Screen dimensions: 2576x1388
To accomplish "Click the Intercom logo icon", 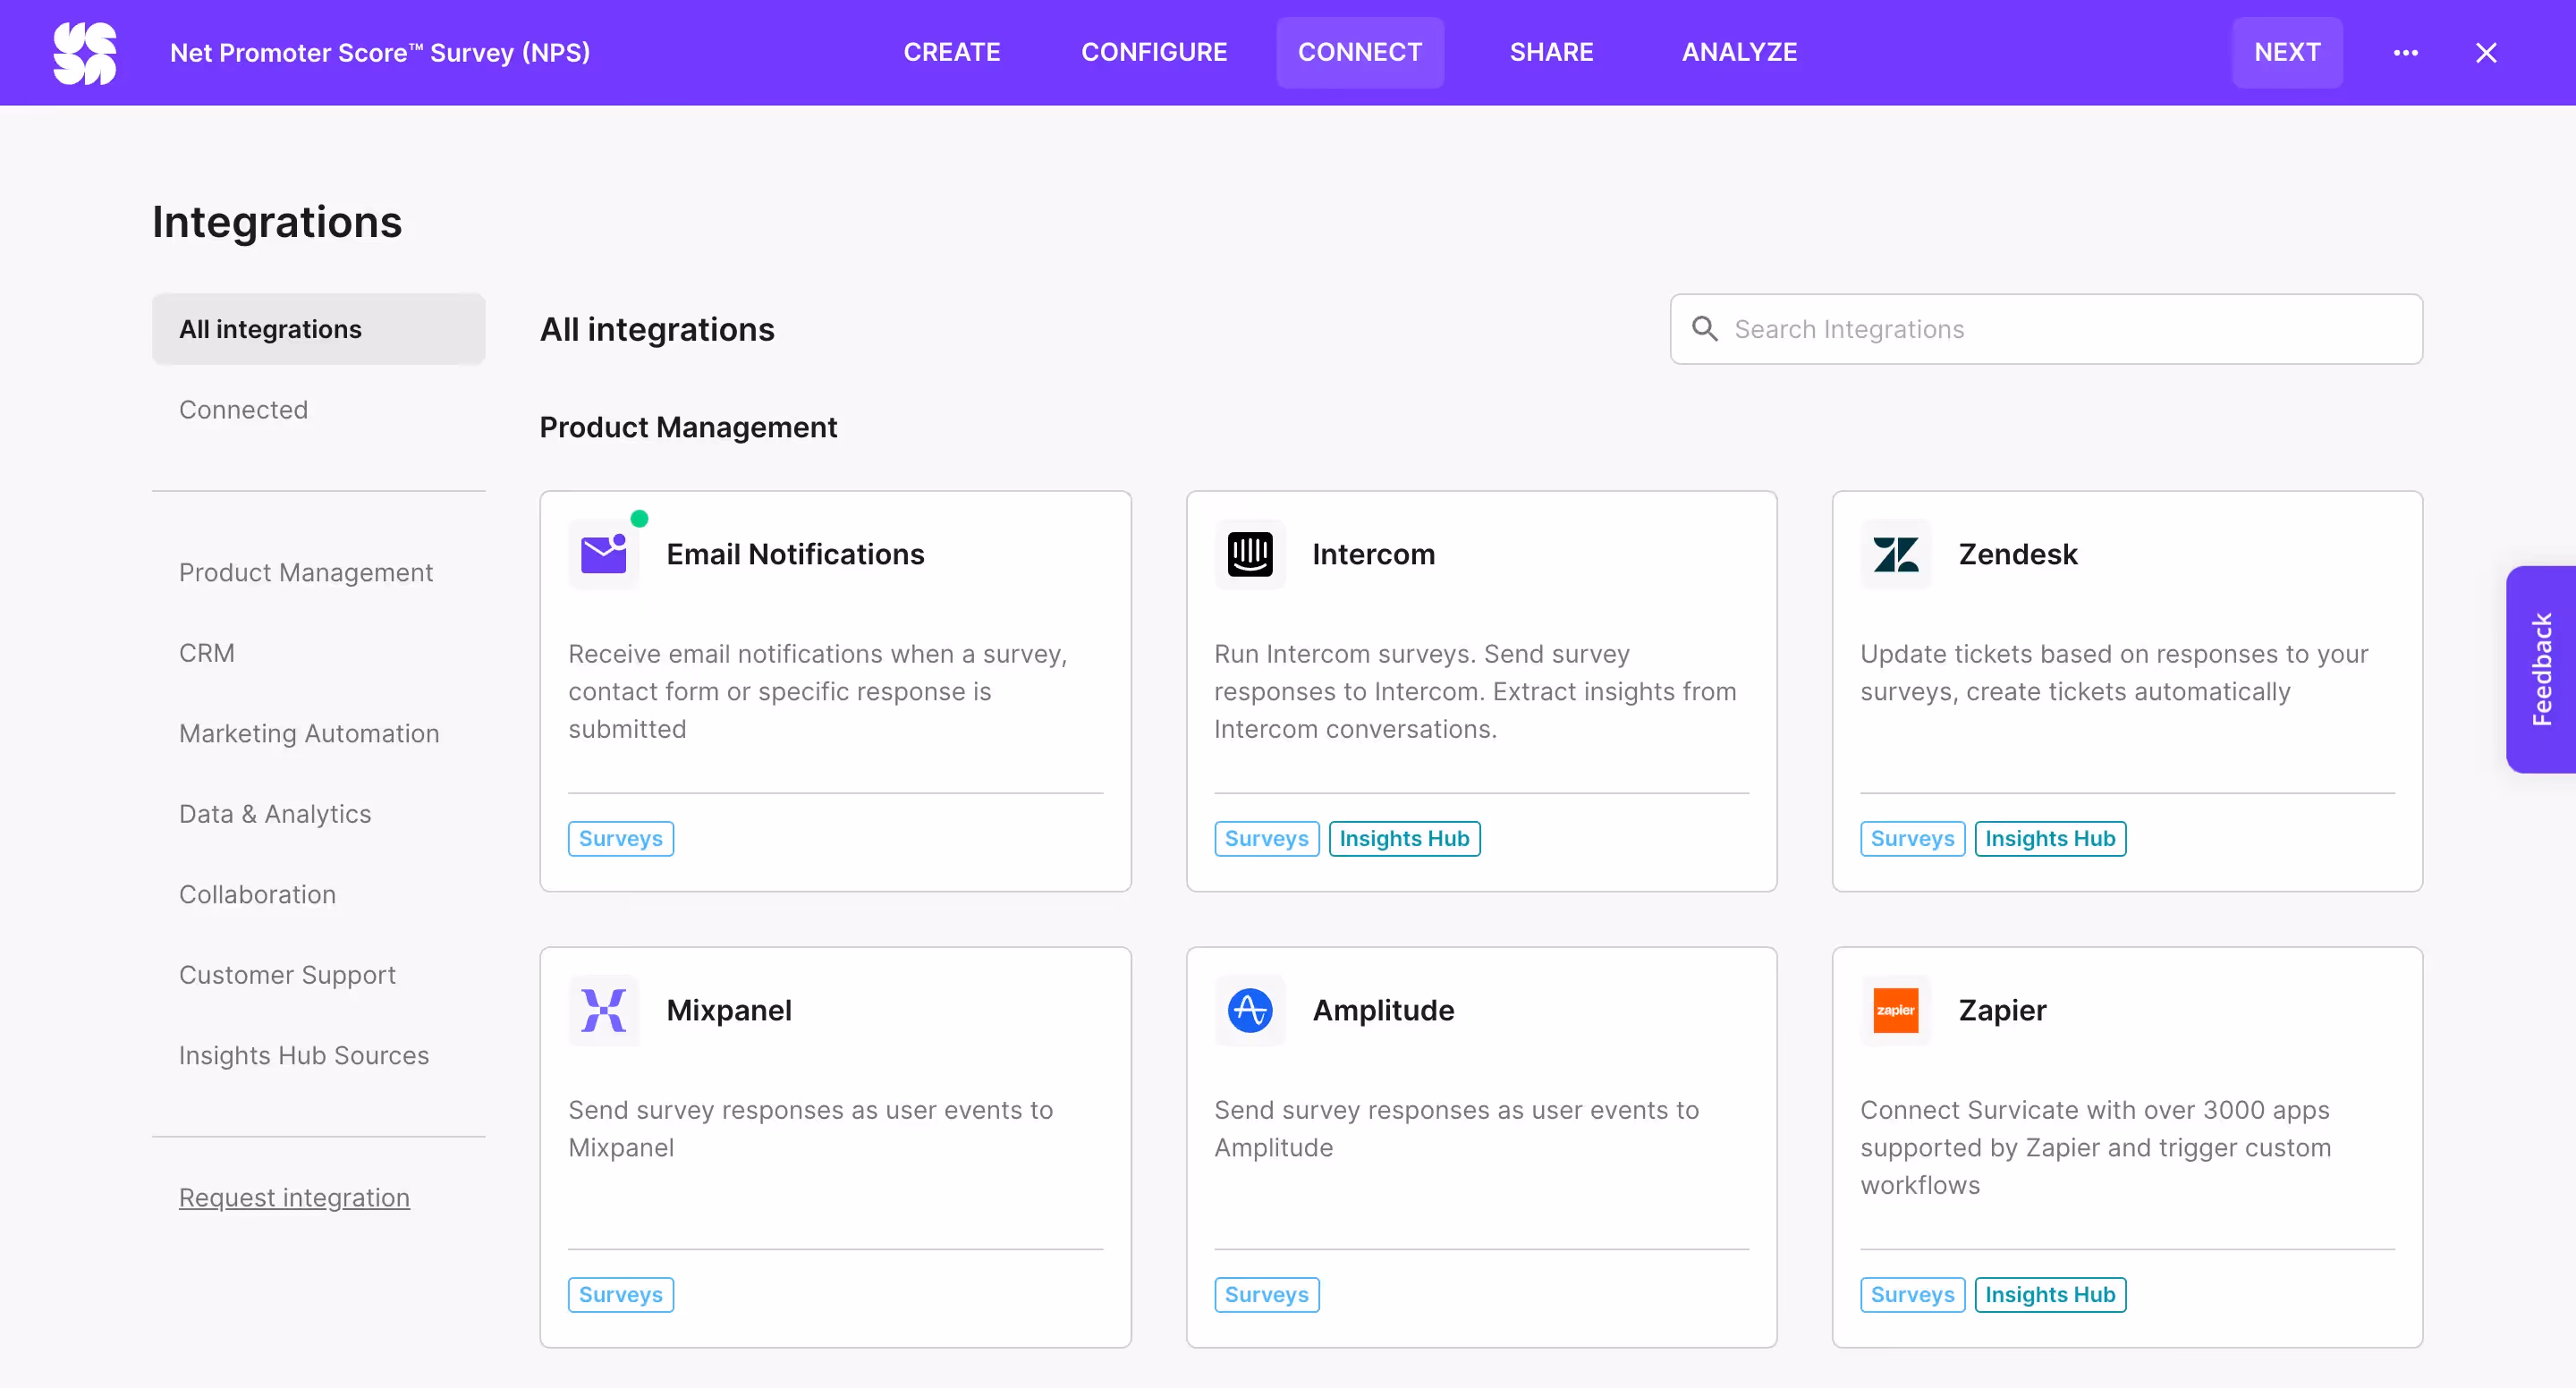I will [1250, 554].
